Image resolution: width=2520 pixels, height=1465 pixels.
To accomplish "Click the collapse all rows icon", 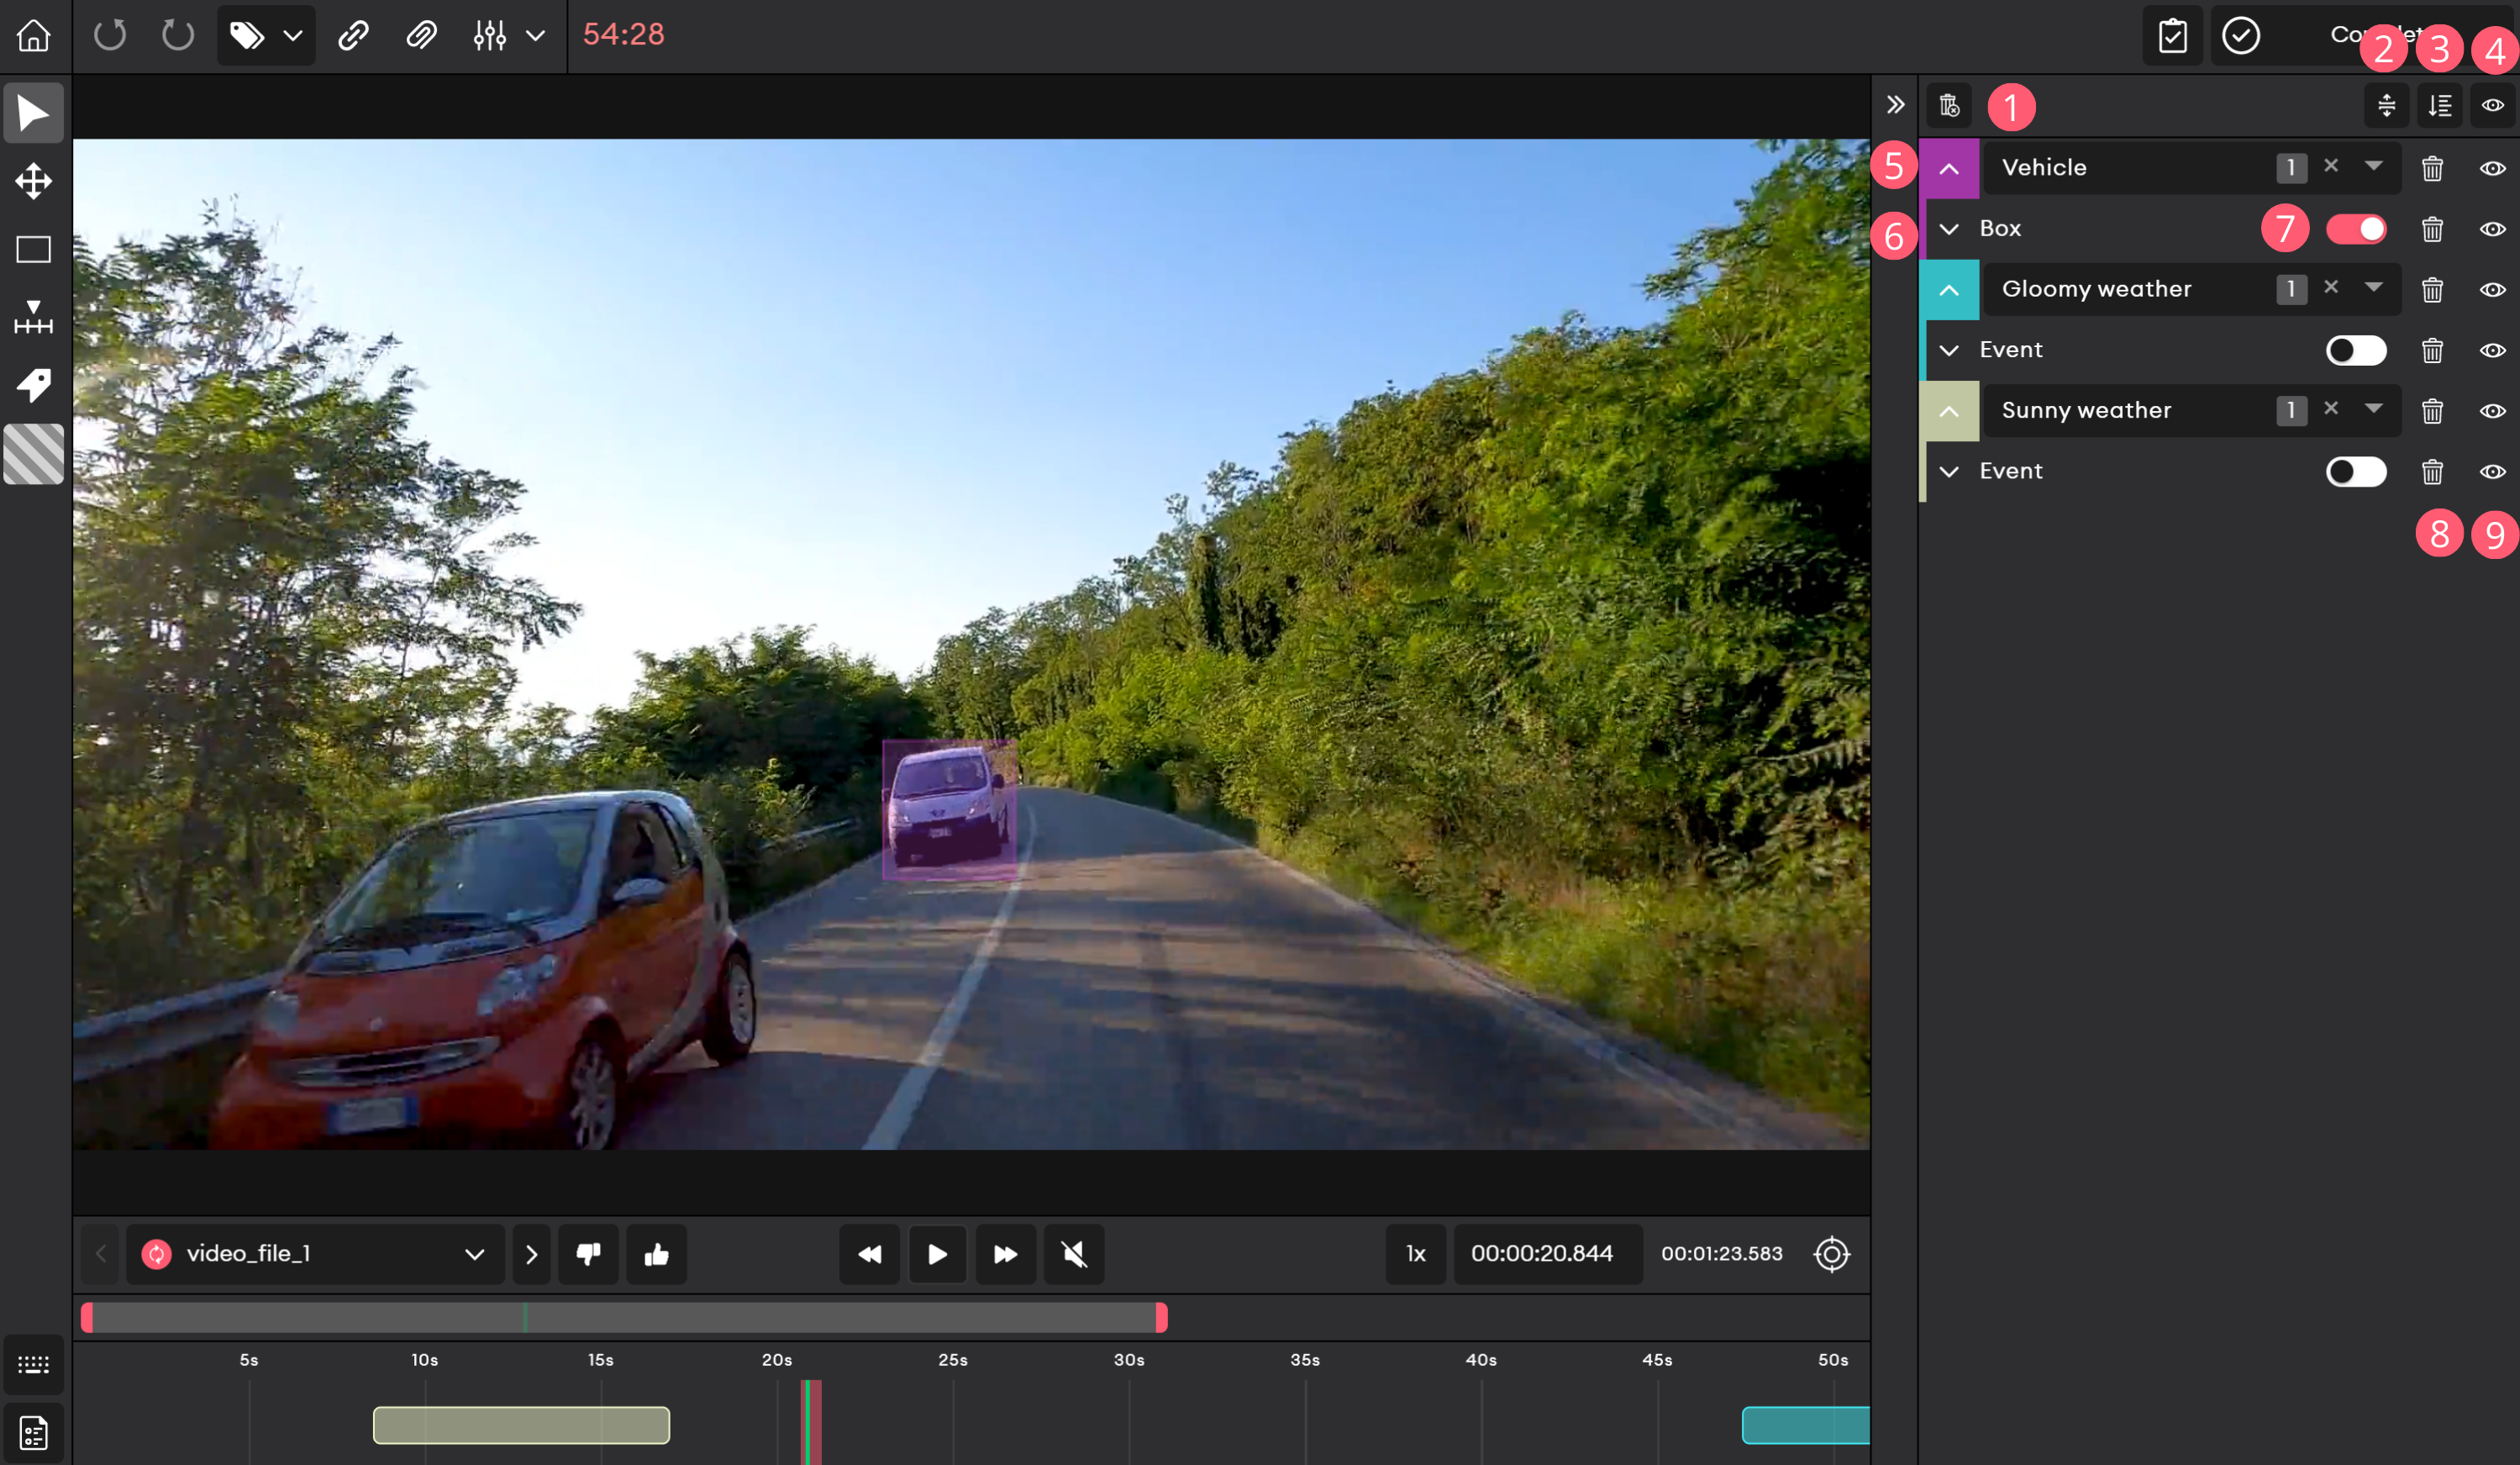I will pyautogui.click(x=2387, y=105).
